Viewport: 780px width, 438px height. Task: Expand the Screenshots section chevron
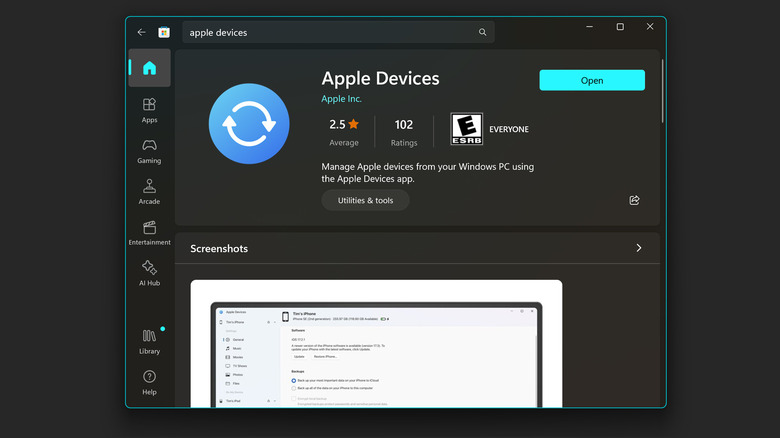coord(639,248)
